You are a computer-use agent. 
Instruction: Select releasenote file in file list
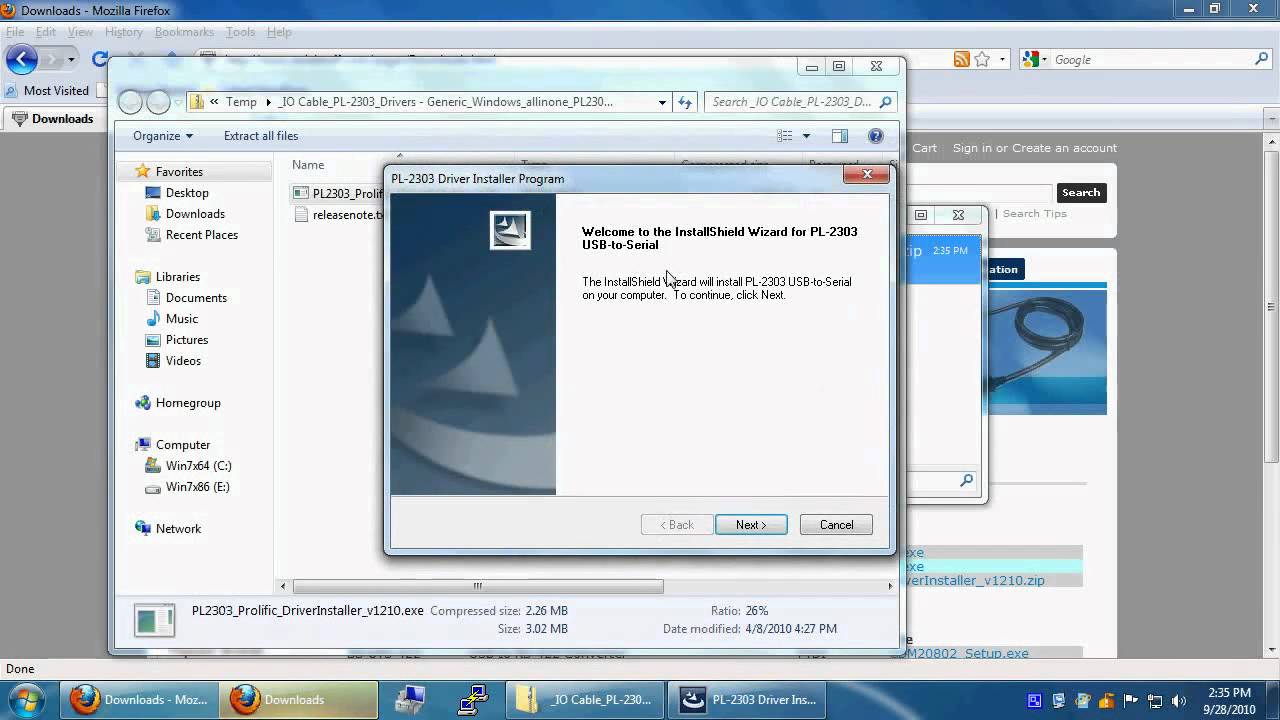[340, 215]
